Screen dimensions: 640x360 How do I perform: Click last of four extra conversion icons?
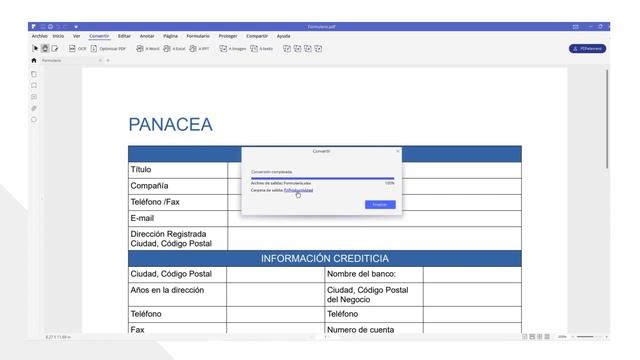tap(318, 49)
